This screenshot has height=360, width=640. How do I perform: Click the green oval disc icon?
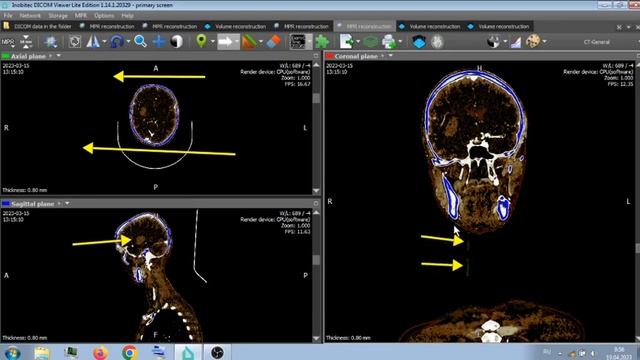(371, 42)
